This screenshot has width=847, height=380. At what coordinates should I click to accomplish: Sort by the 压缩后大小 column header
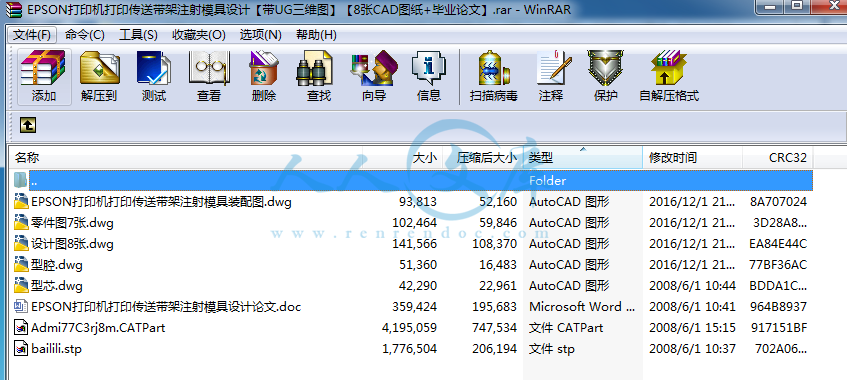487,158
